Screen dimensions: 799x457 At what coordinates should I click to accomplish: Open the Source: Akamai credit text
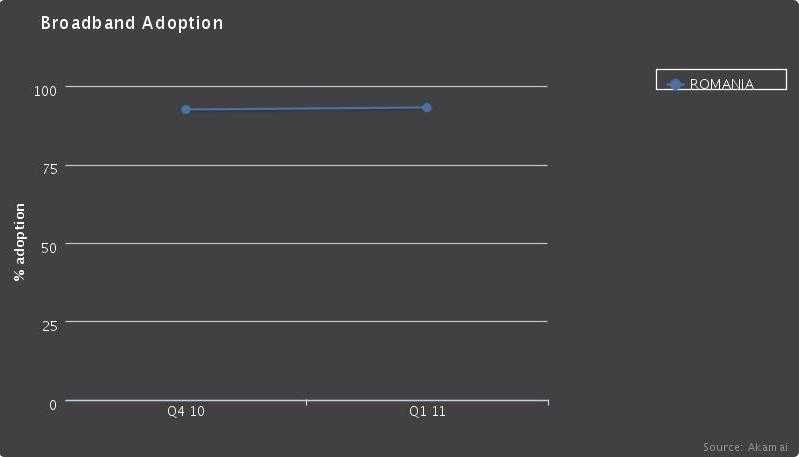745,447
